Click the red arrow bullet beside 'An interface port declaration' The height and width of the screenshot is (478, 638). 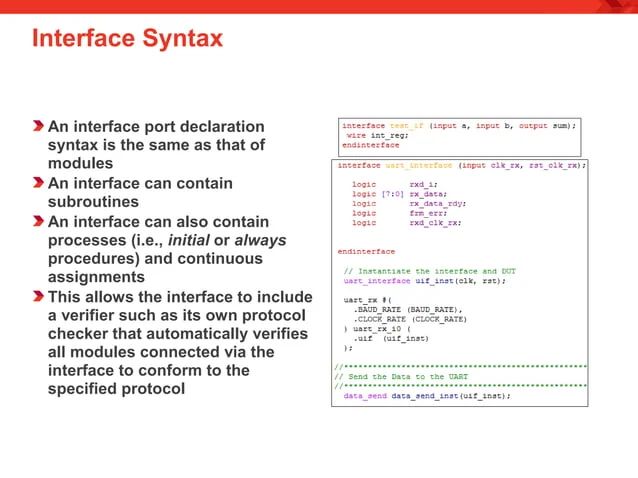[x=38, y=126]
